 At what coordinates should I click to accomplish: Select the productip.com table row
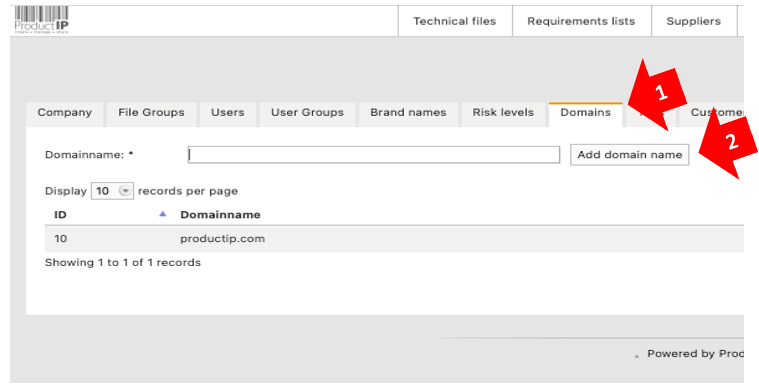click(394, 239)
